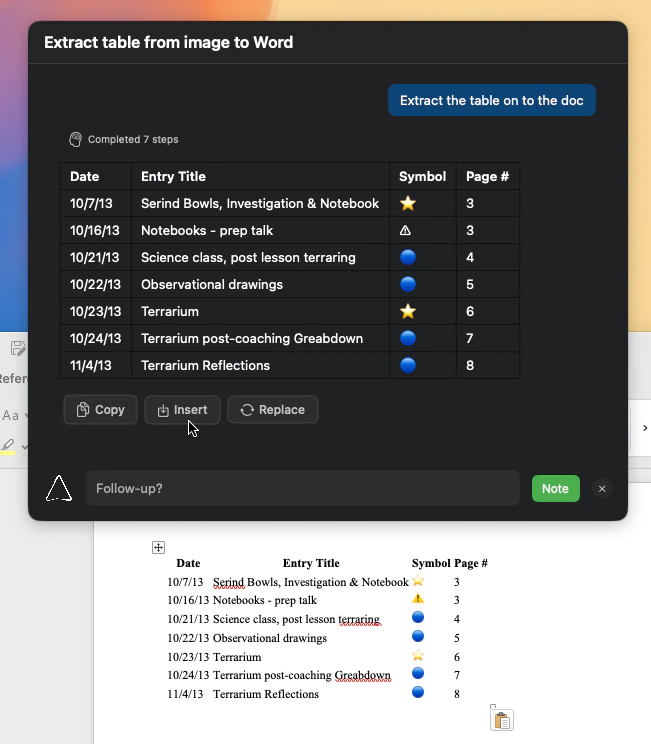Screen dimensions: 651x744
Task: Click the Replace button
Action: 272,409
